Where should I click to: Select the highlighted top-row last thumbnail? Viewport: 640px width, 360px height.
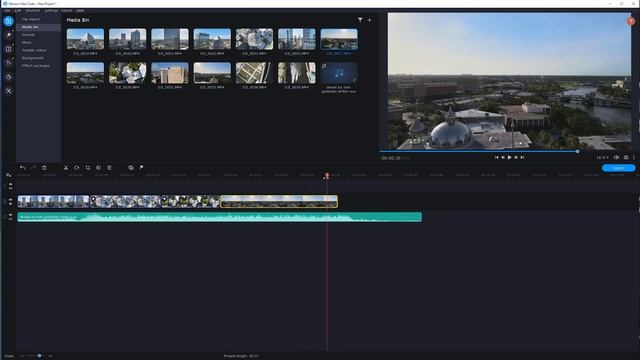339,39
